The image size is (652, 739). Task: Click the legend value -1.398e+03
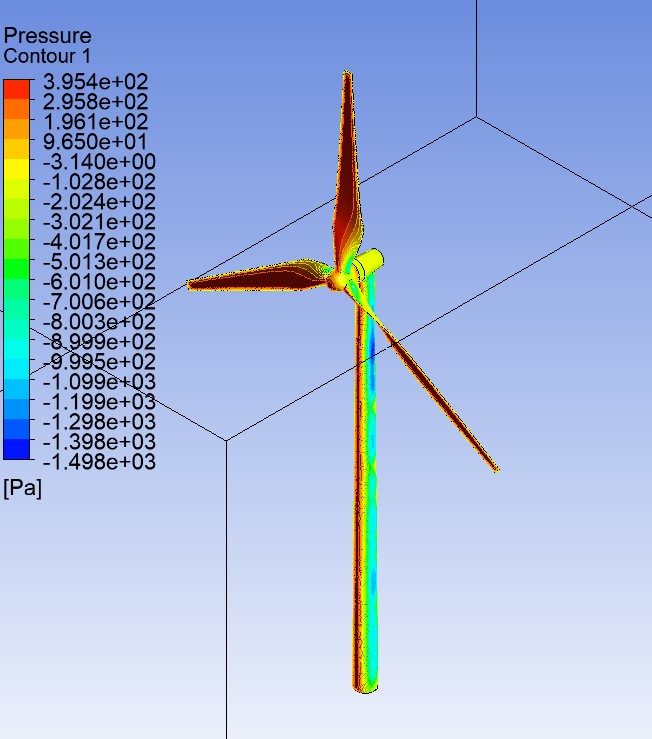pos(99,442)
